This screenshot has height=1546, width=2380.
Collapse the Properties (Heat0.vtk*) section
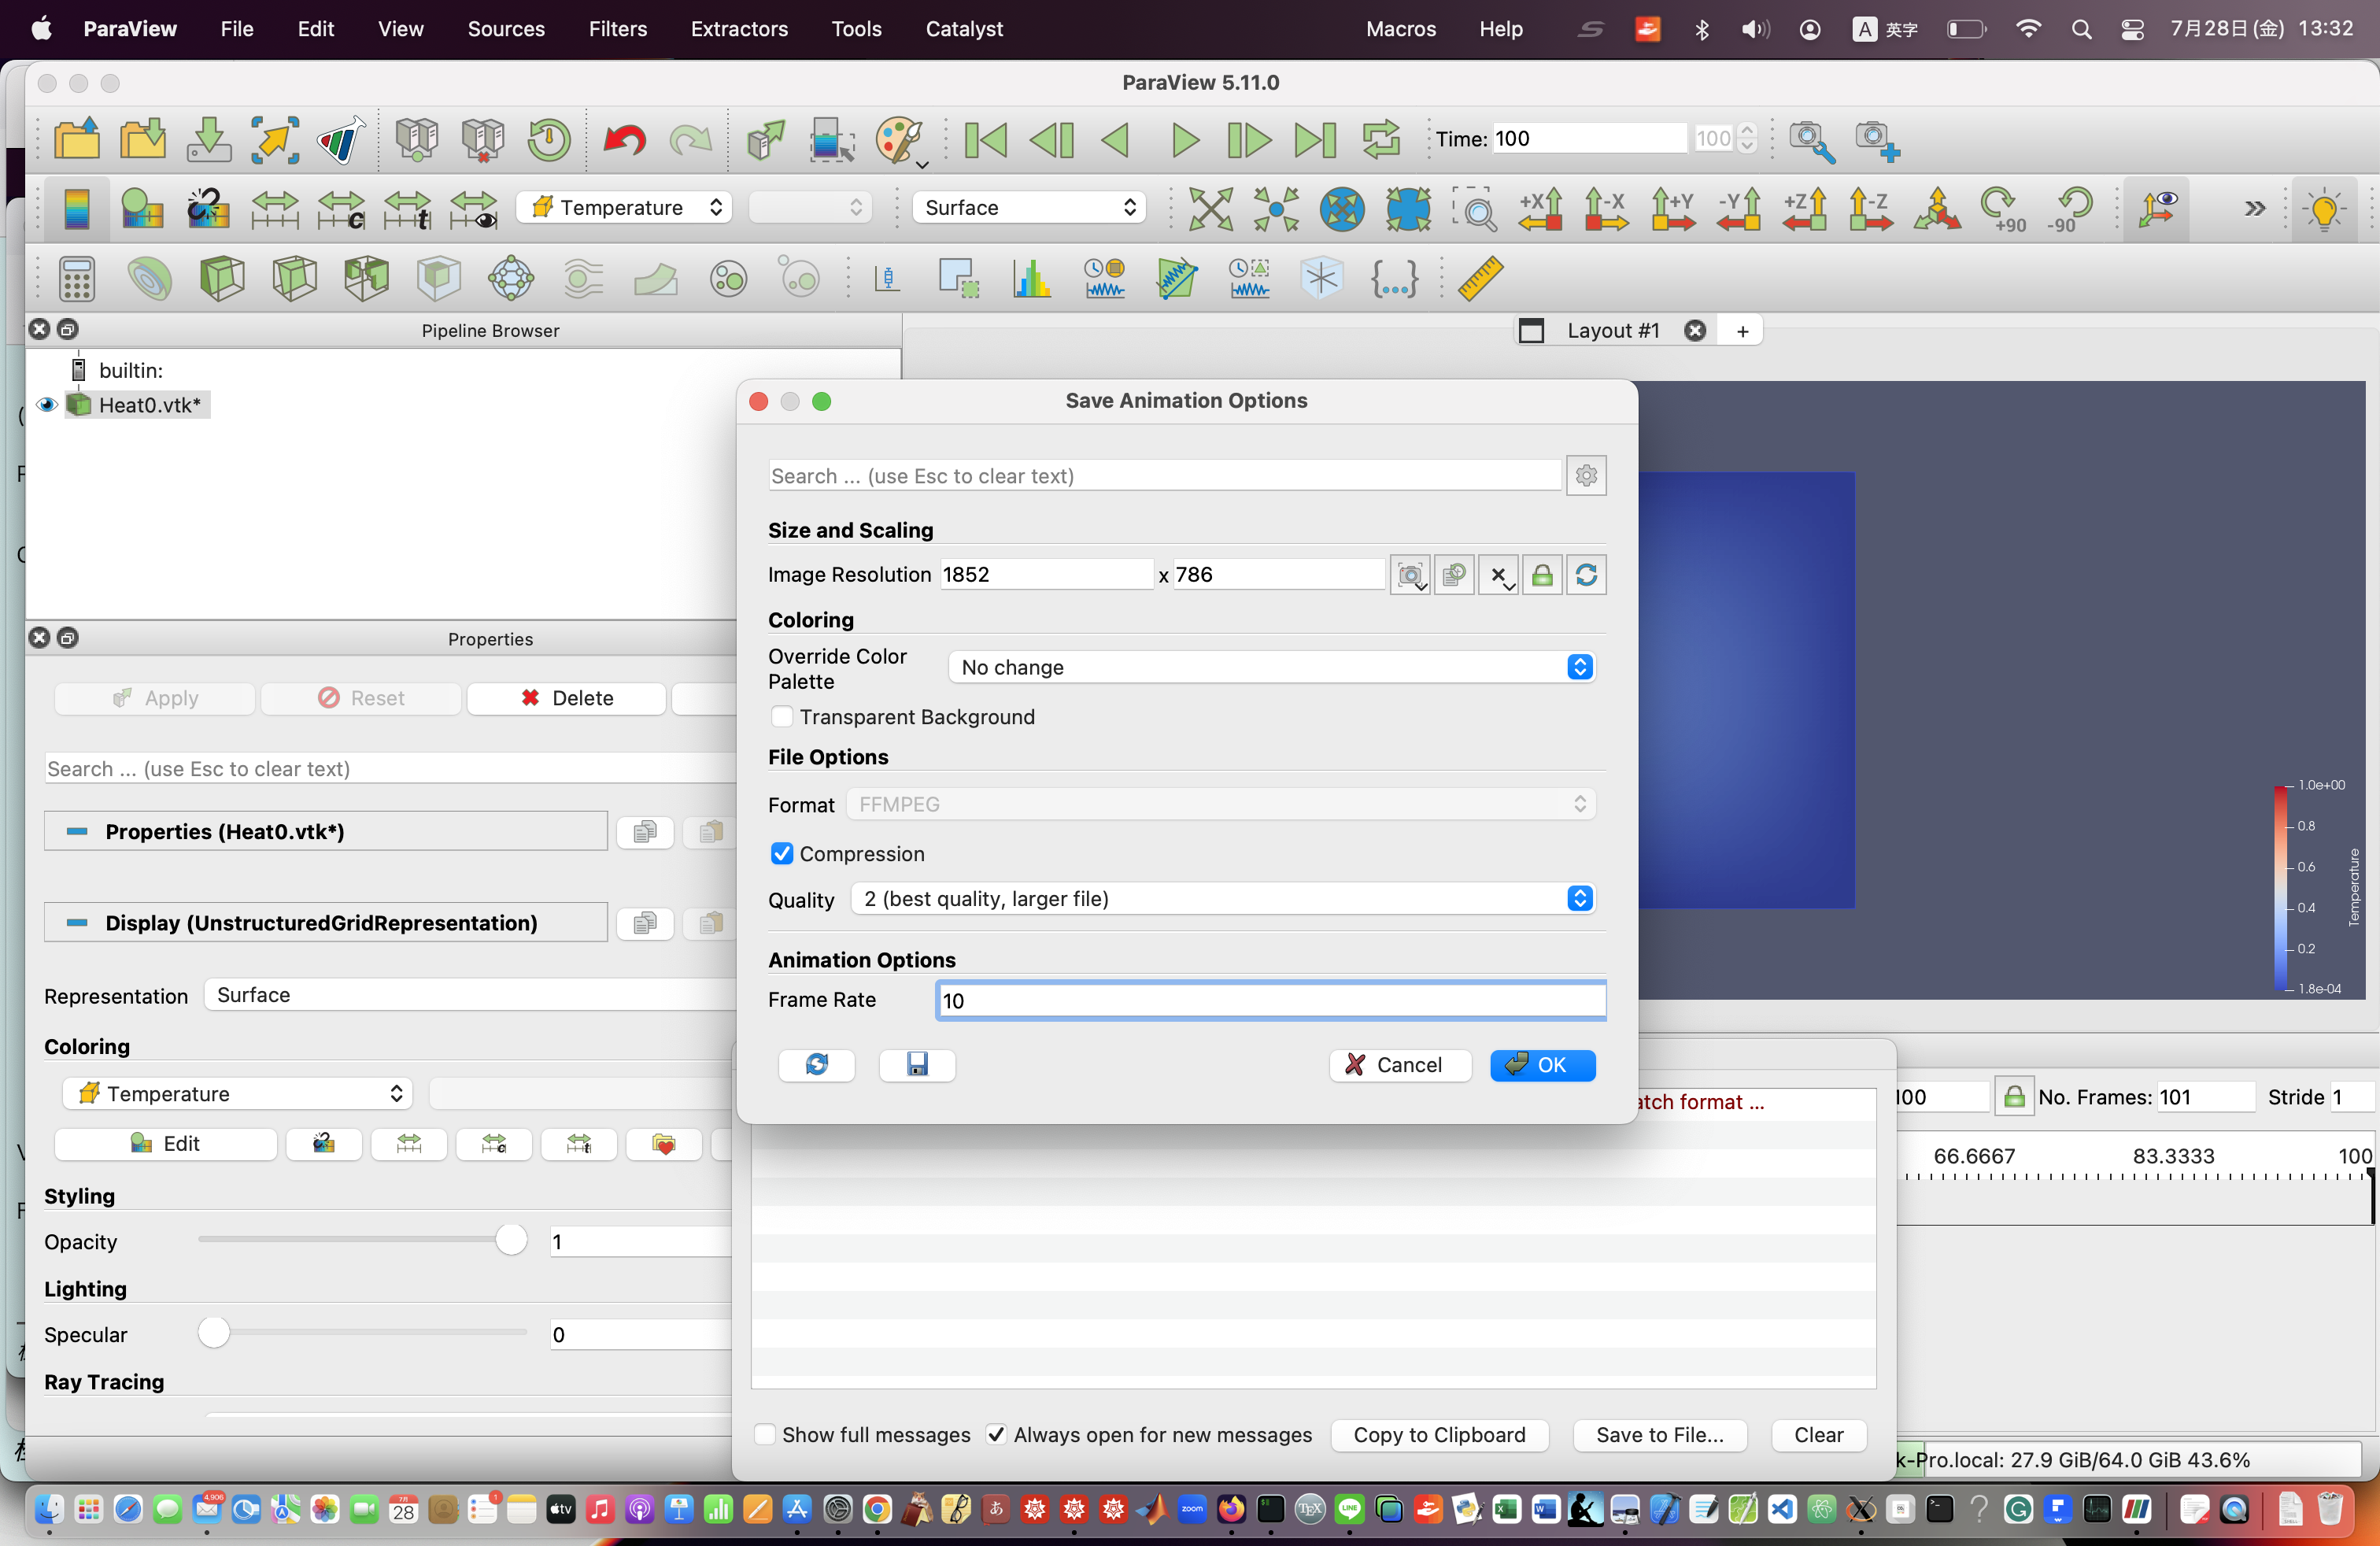pyautogui.click(x=325, y=831)
